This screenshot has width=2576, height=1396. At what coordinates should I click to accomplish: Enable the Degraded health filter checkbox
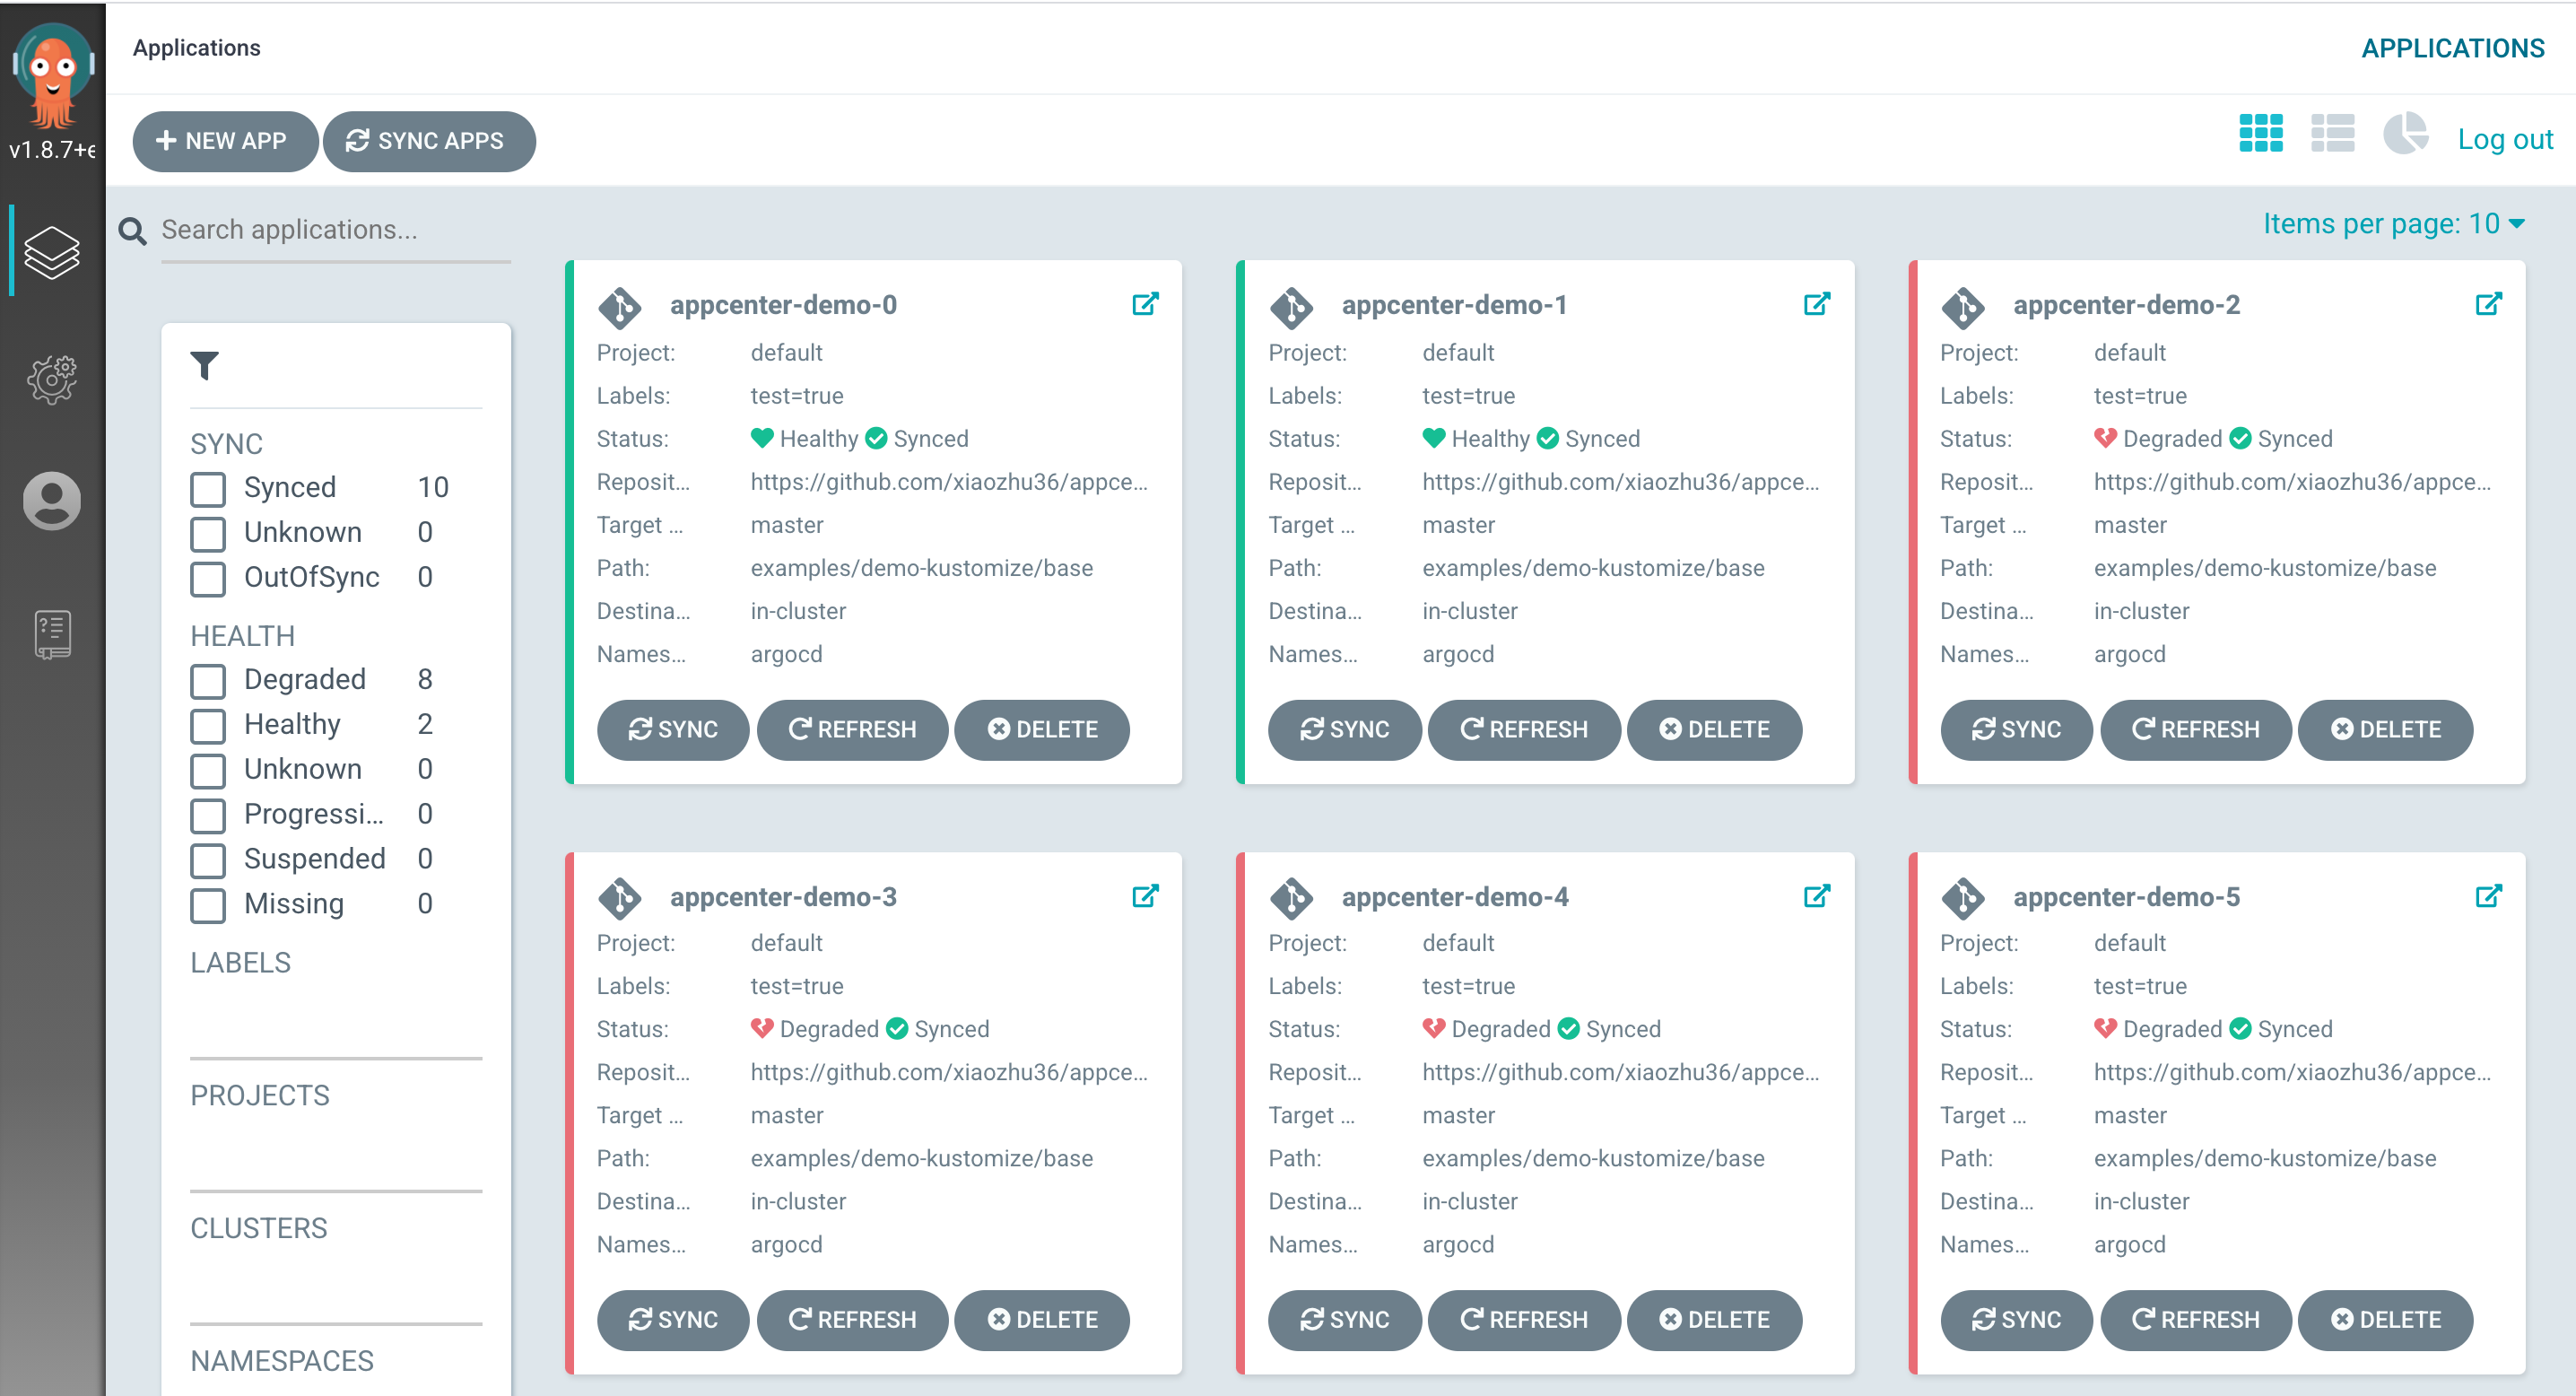208,681
